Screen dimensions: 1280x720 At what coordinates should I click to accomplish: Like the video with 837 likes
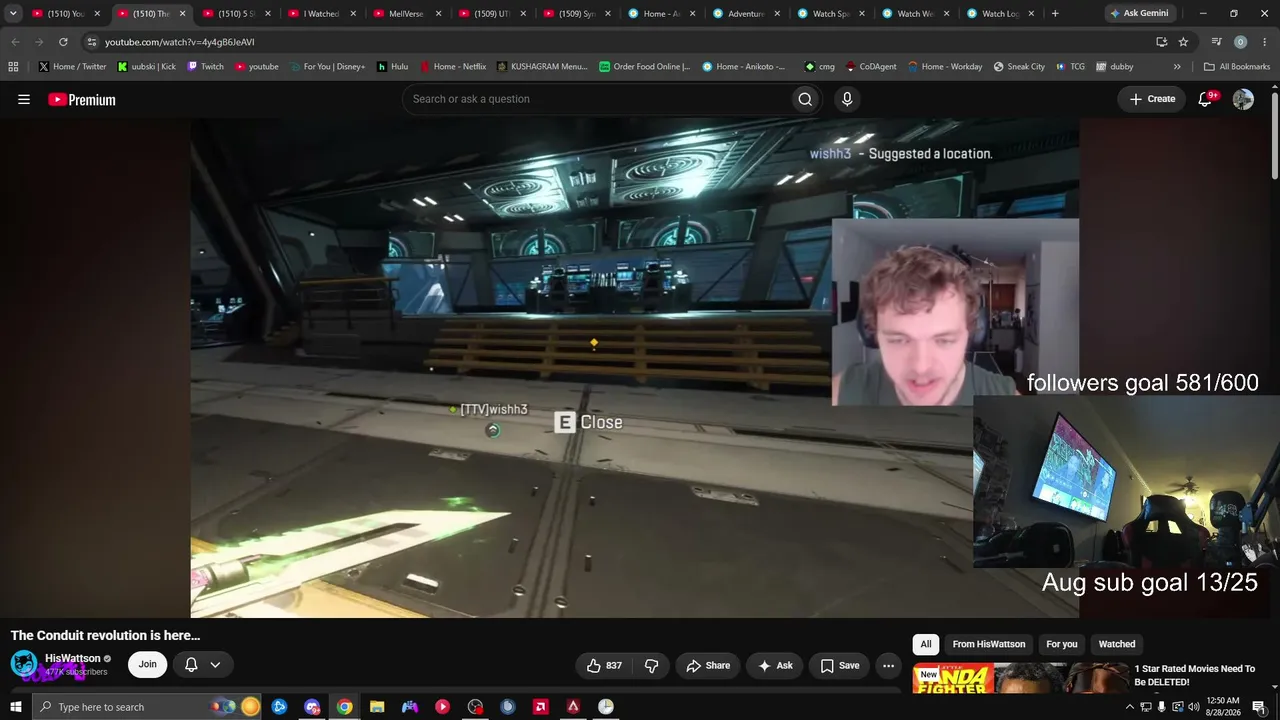click(x=603, y=666)
